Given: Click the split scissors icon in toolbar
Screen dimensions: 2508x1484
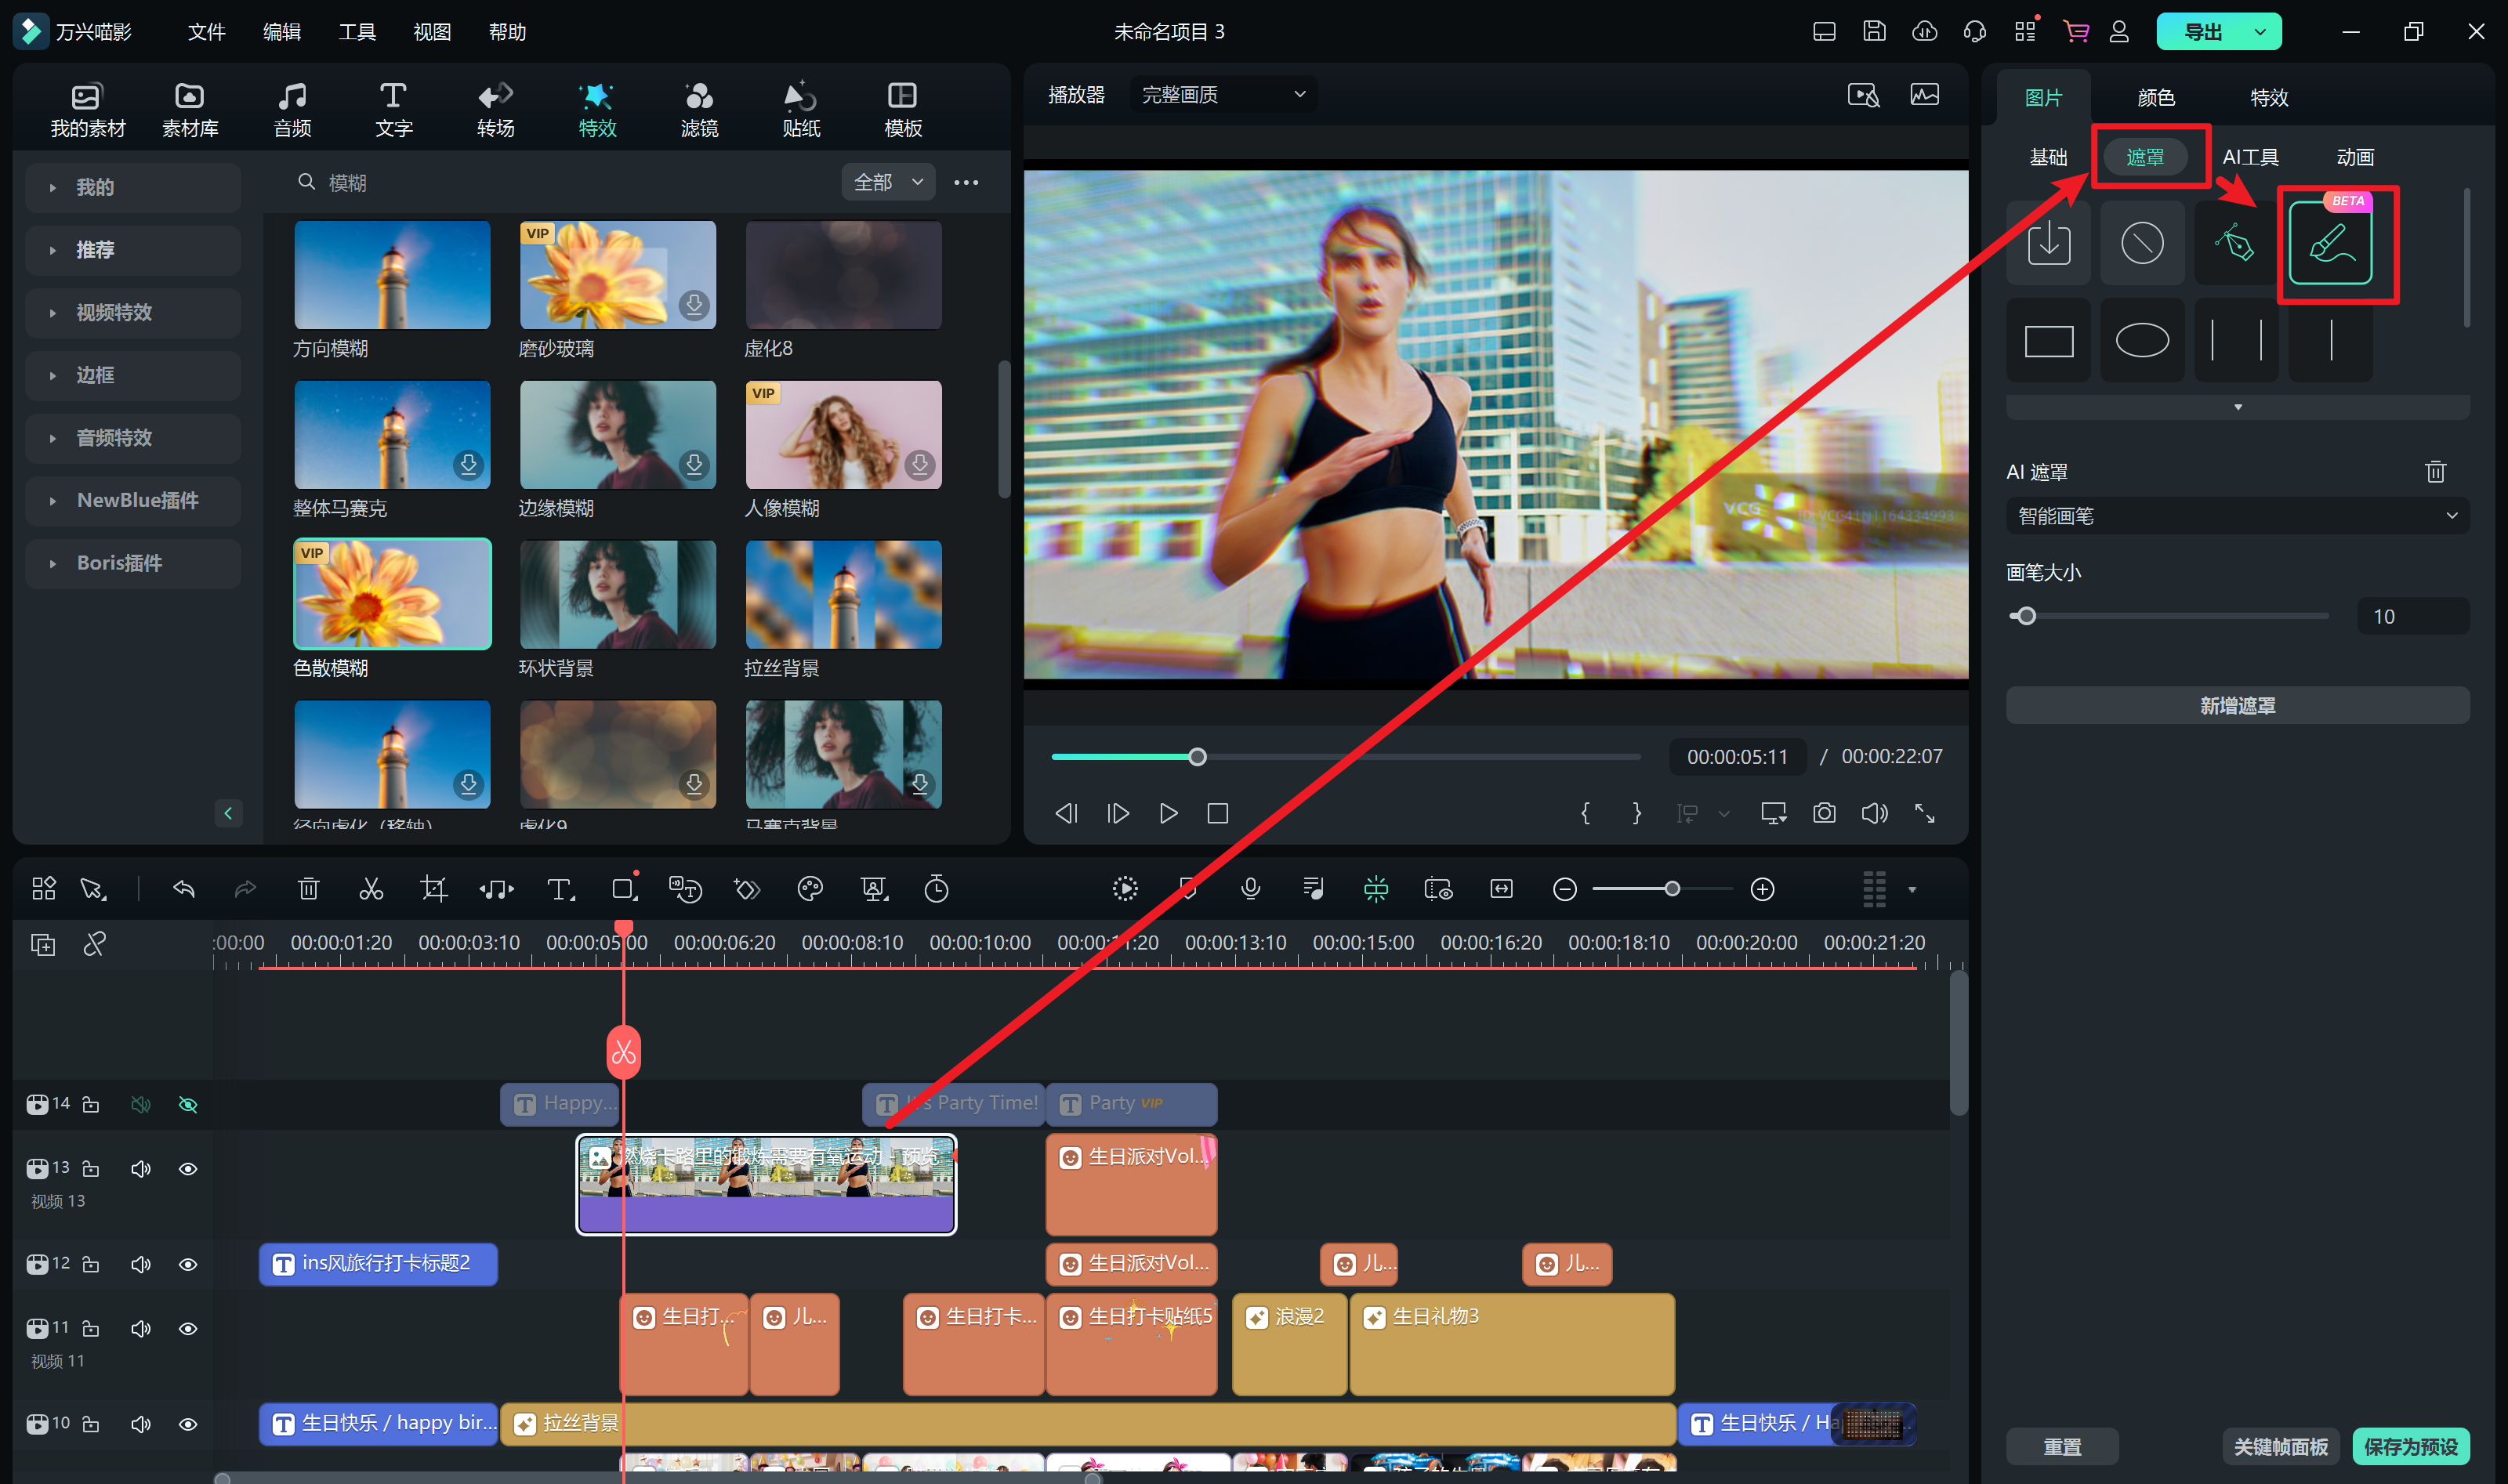Looking at the screenshot, I should [371, 889].
